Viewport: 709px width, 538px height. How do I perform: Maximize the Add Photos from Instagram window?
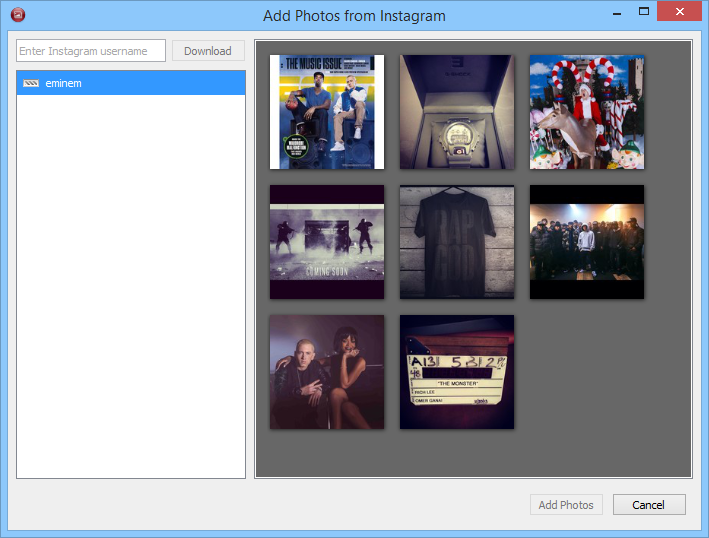click(644, 12)
